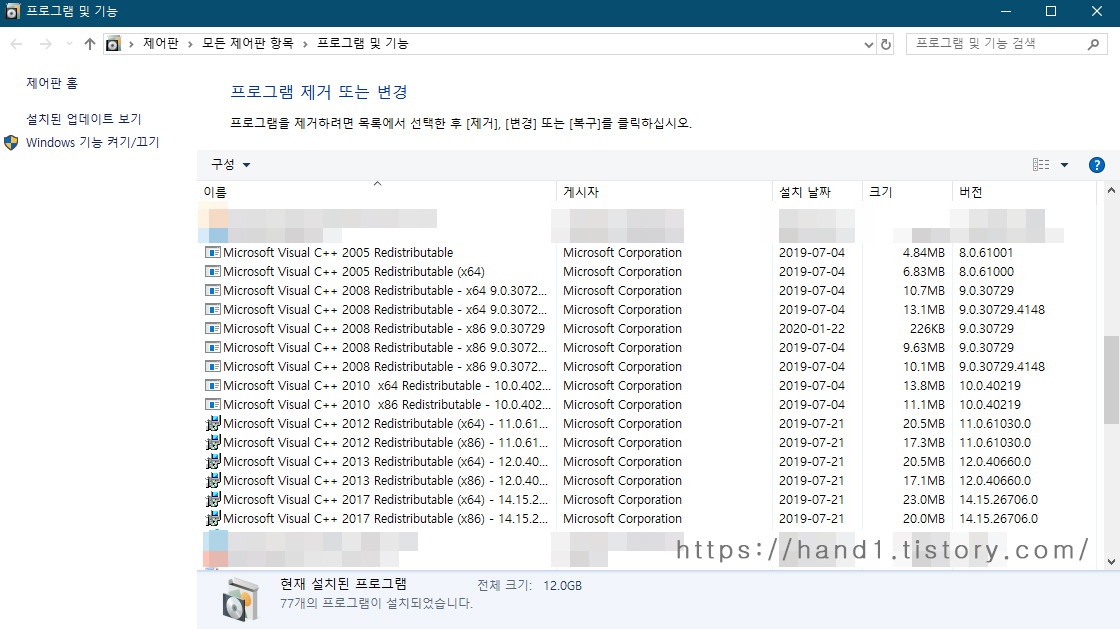The width and height of the screenshot is (1120, 629).
Task: Click the scrollbar down arrow
Action: click(1111, 562)
